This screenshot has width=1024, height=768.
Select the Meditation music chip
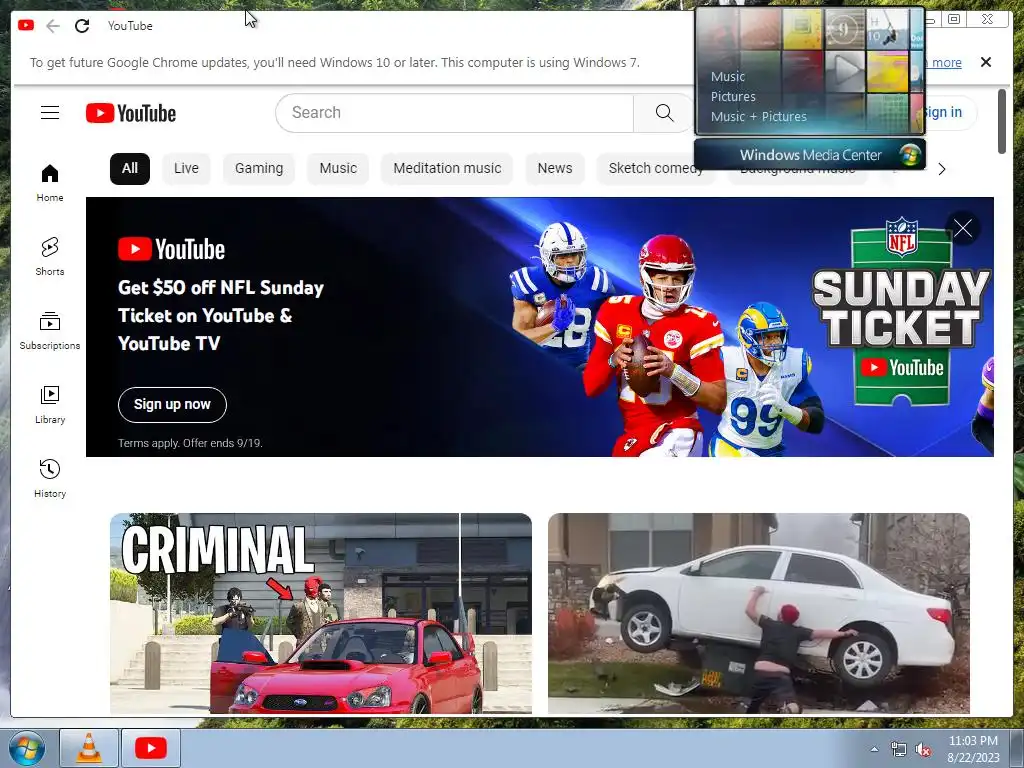447,168
